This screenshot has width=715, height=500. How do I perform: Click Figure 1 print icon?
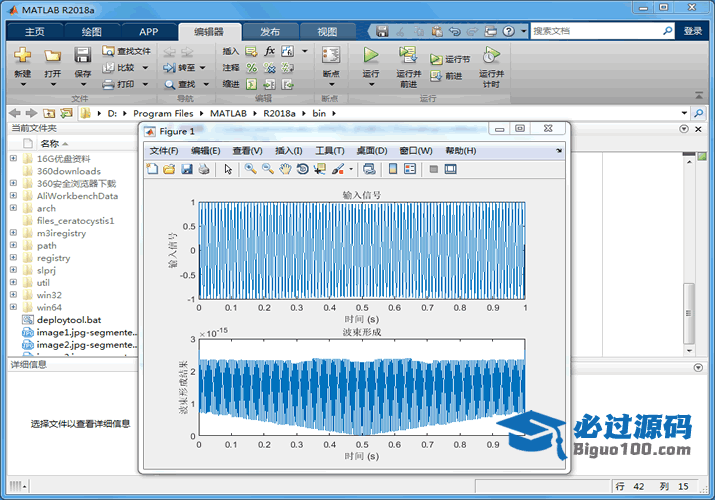[x=204, y=169]
